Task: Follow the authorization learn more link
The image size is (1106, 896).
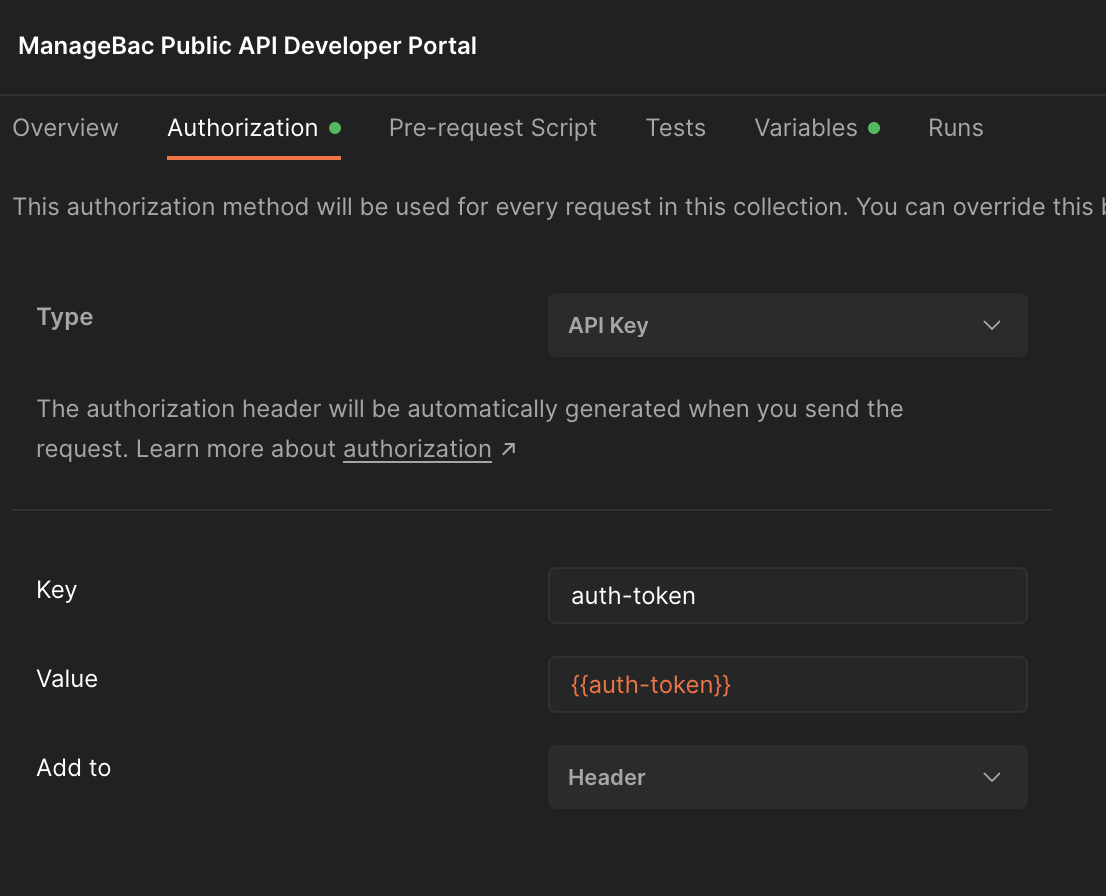Action: click(x=417, y=449)
